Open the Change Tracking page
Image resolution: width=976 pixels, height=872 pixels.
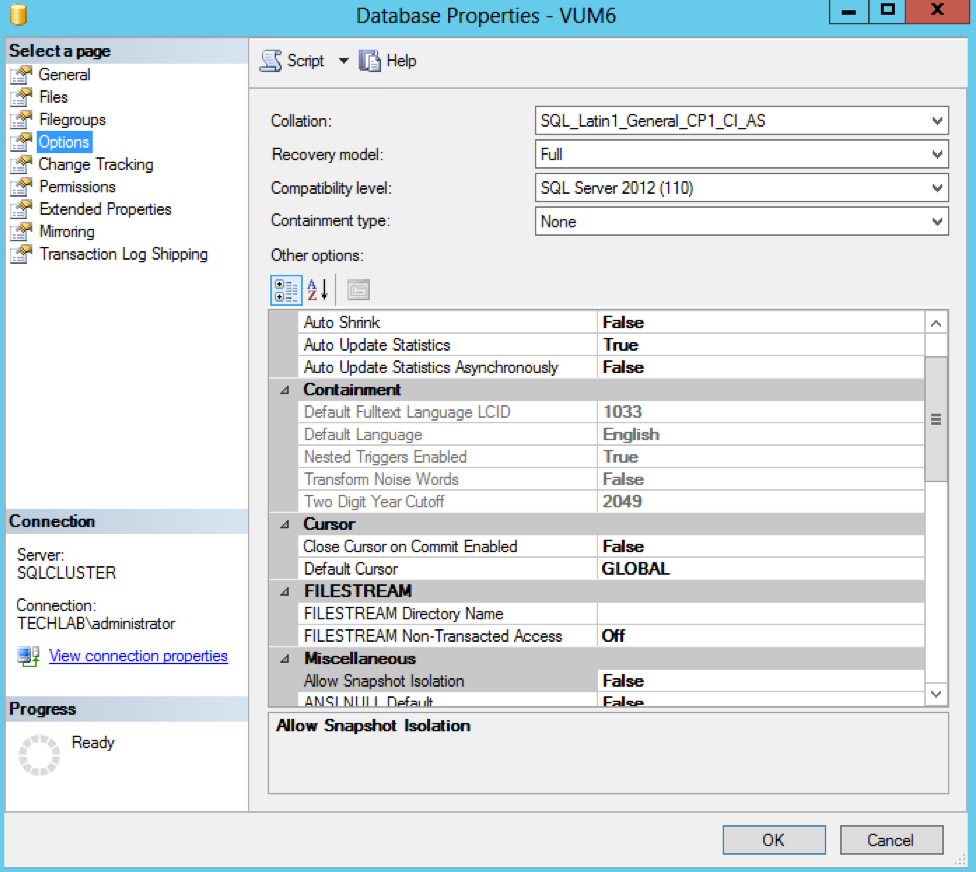(x=96, y=164)
